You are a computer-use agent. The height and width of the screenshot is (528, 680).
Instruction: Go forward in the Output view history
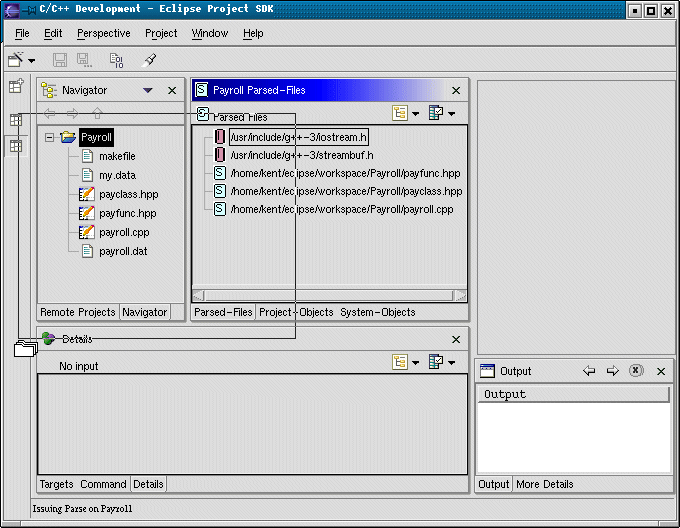tap(613, 371)
